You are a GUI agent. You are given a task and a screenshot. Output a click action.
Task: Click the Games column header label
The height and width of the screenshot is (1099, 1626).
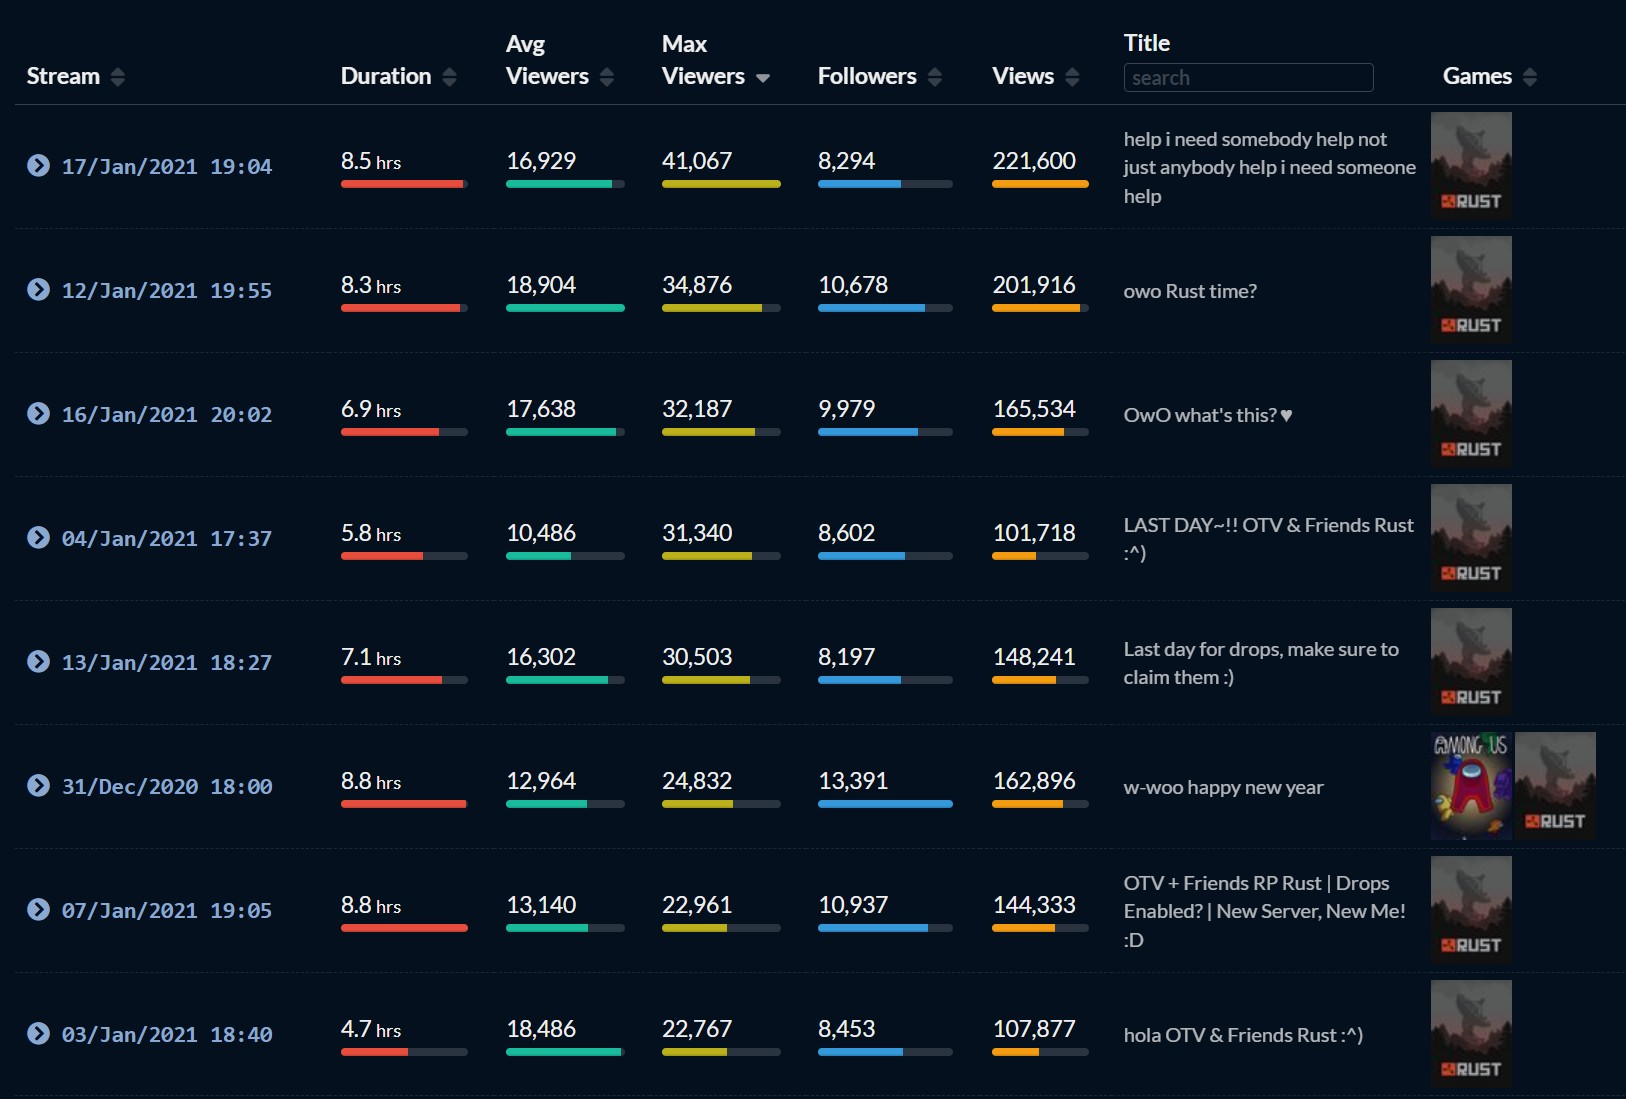click(1477, 76)
